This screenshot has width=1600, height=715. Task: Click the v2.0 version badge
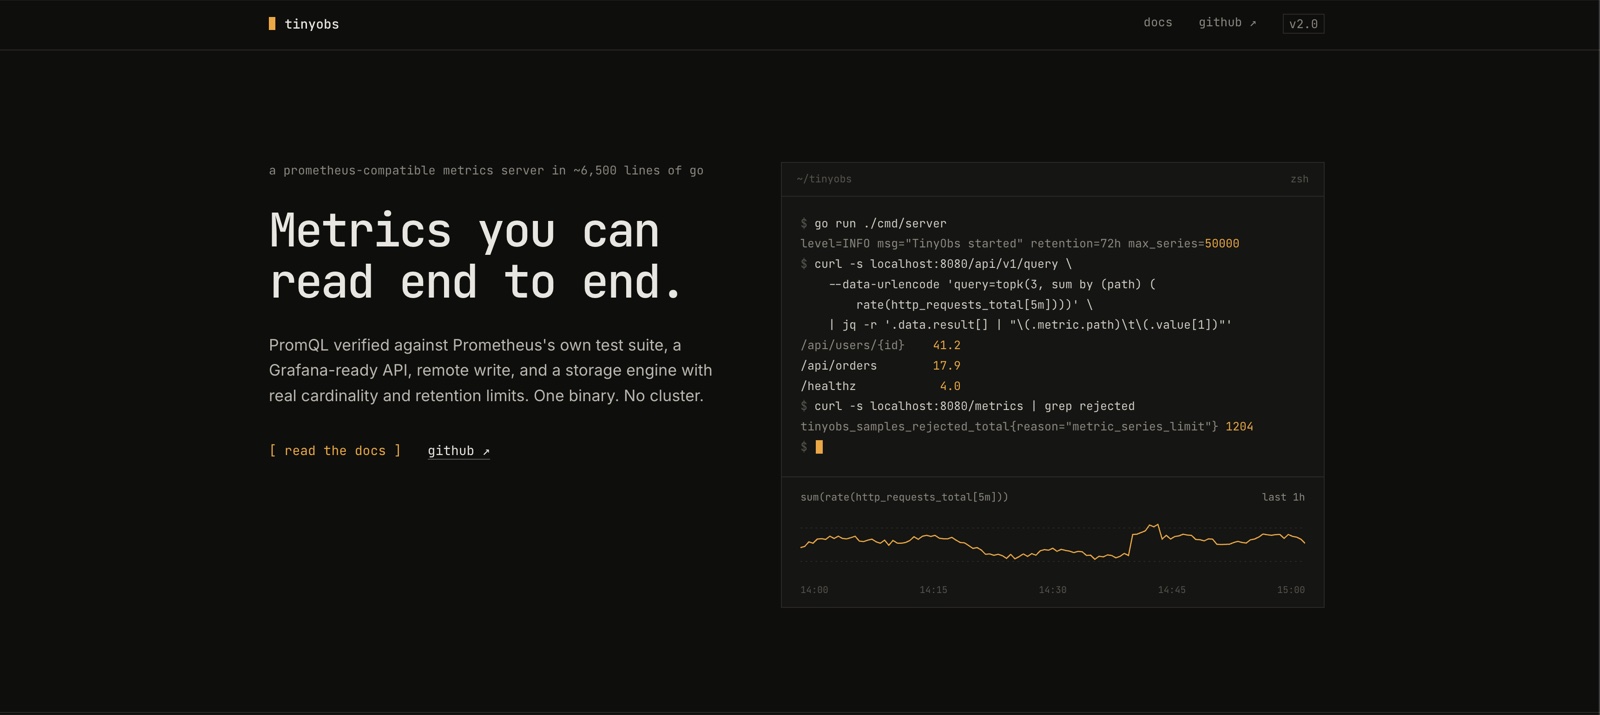(x=1303, y=24)
